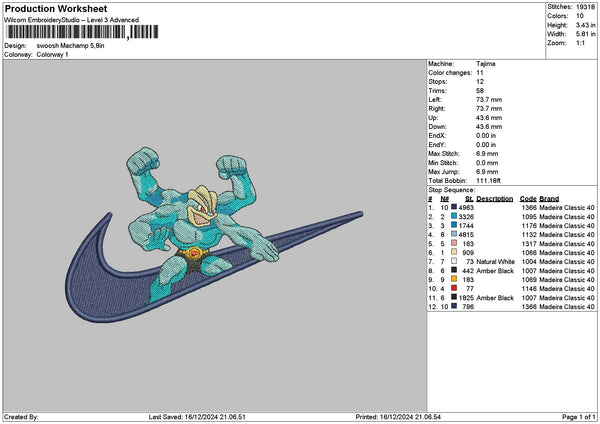This screenshot has height=424, width=600.
Task: Click the black swatch in stop row 8
Action: (454, 270)
